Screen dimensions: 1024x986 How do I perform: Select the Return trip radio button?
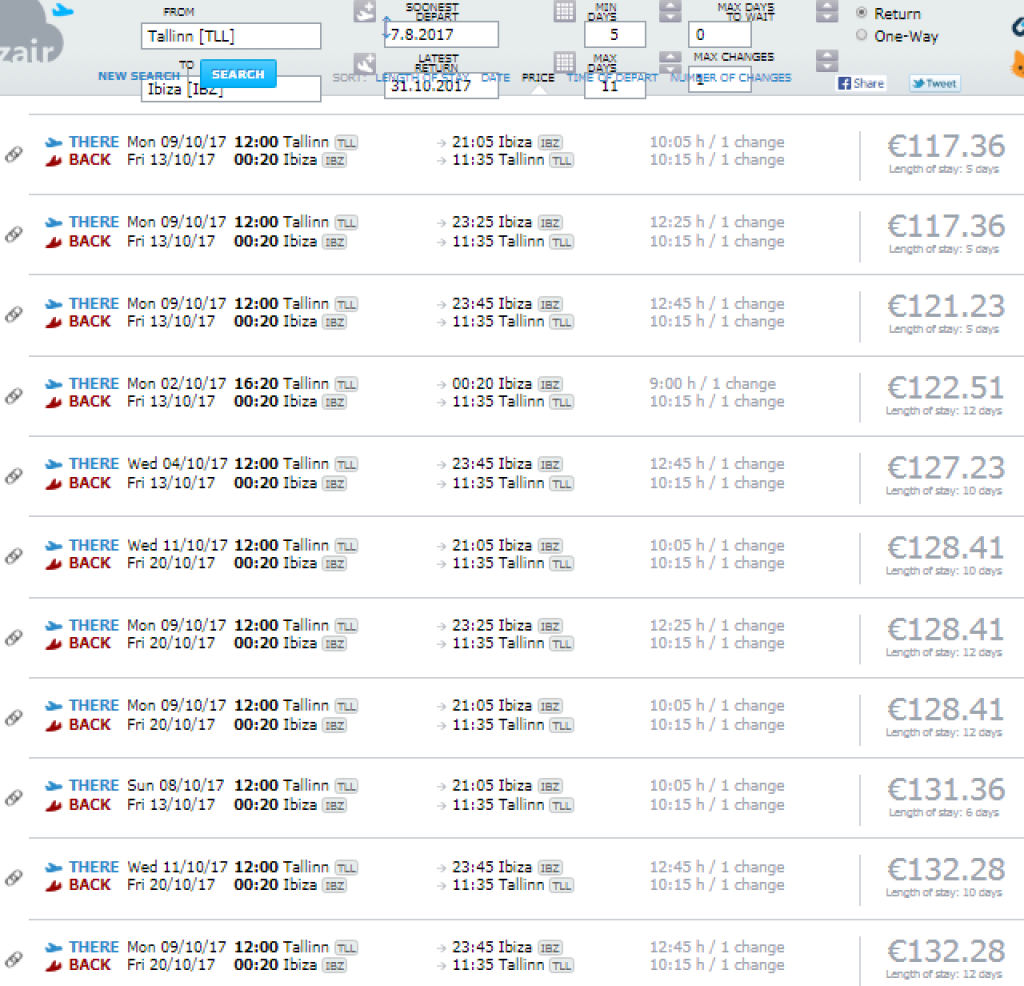pos(862,14)
